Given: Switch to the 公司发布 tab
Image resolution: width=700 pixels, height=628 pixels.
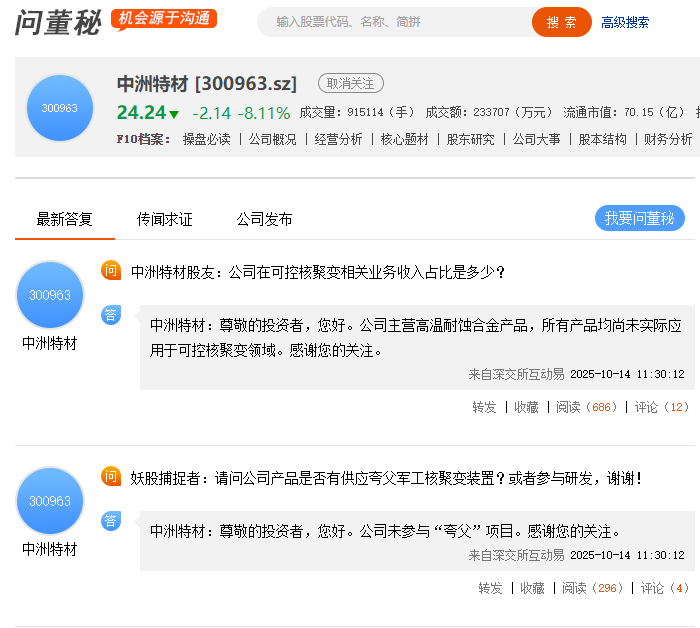Looking at the screenshot, I should coord(264,219).
